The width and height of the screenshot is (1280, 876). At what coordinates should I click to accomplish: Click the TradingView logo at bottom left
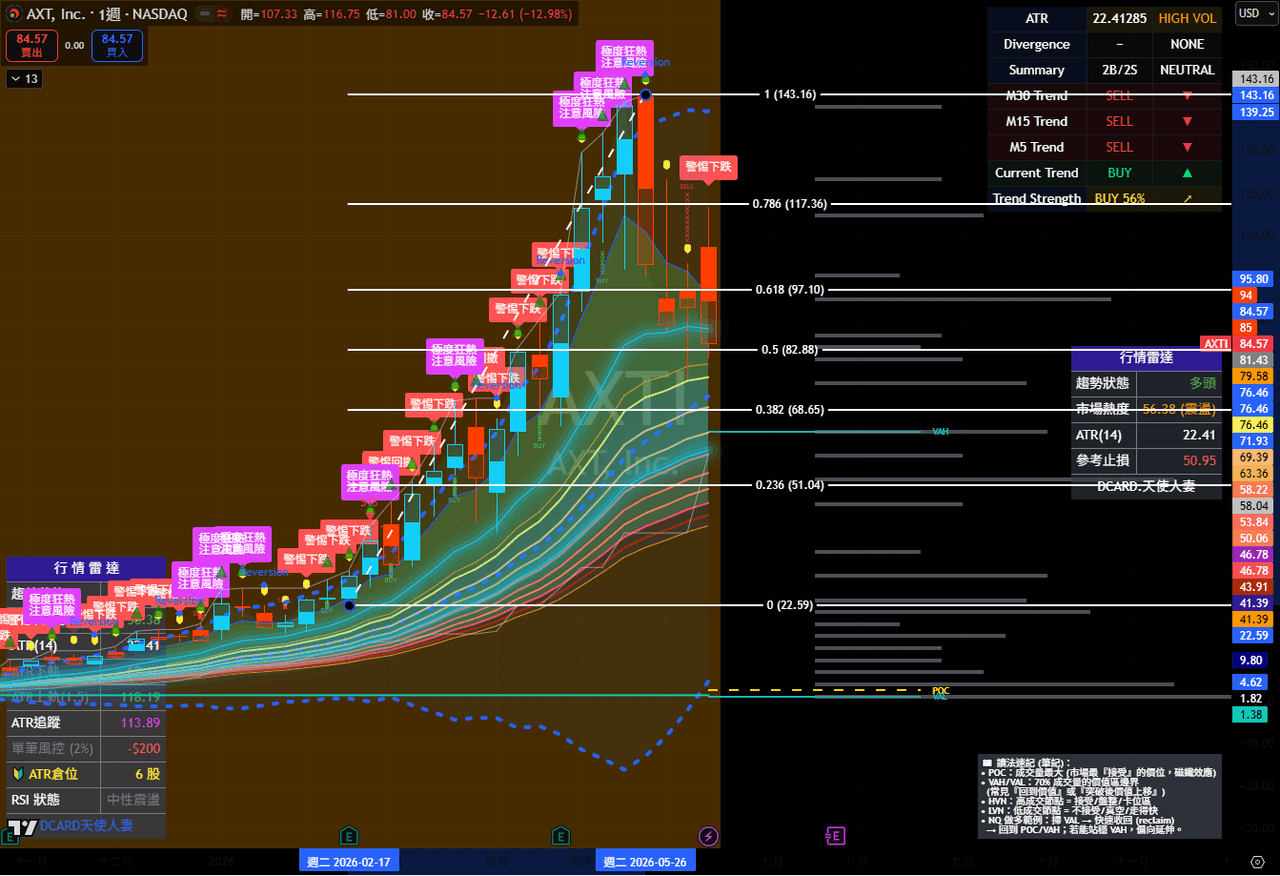point(20,829)
